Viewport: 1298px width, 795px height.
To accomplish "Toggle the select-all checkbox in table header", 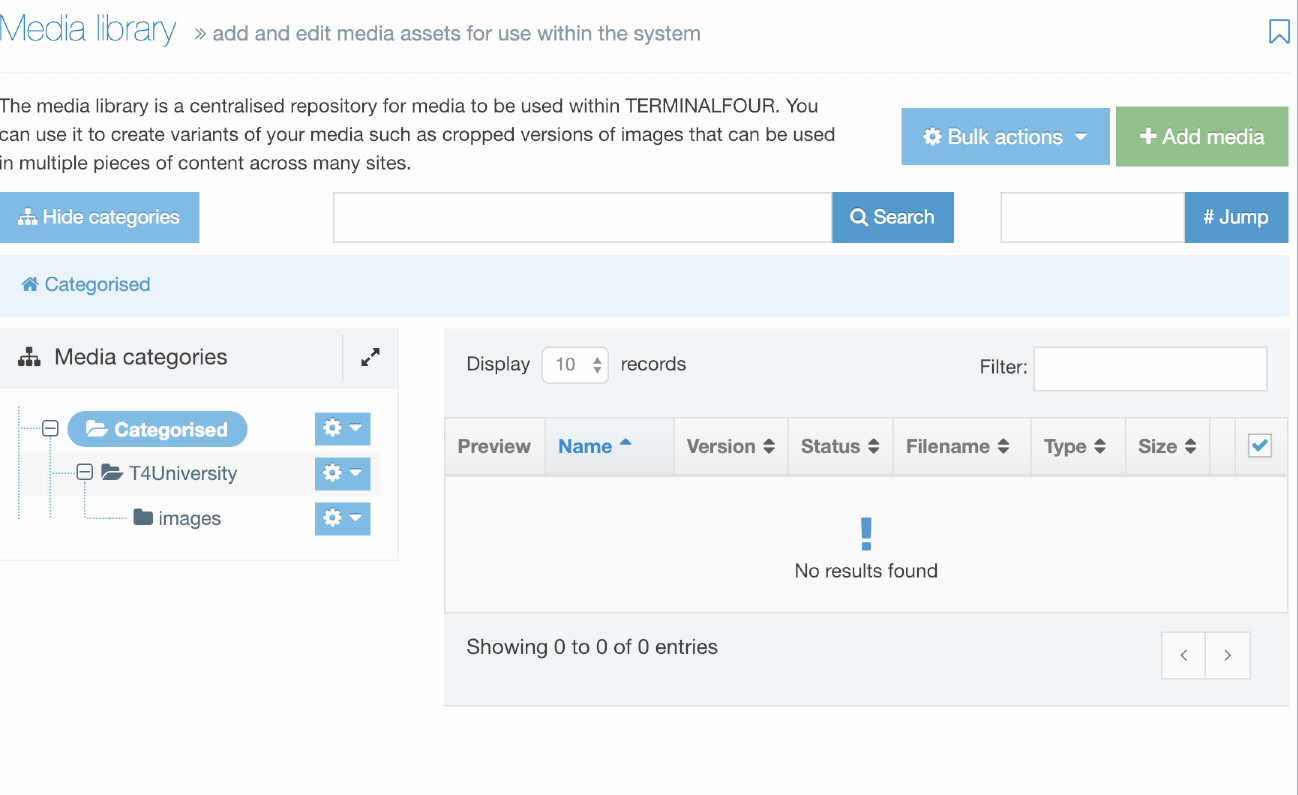I will point(1260,446).
